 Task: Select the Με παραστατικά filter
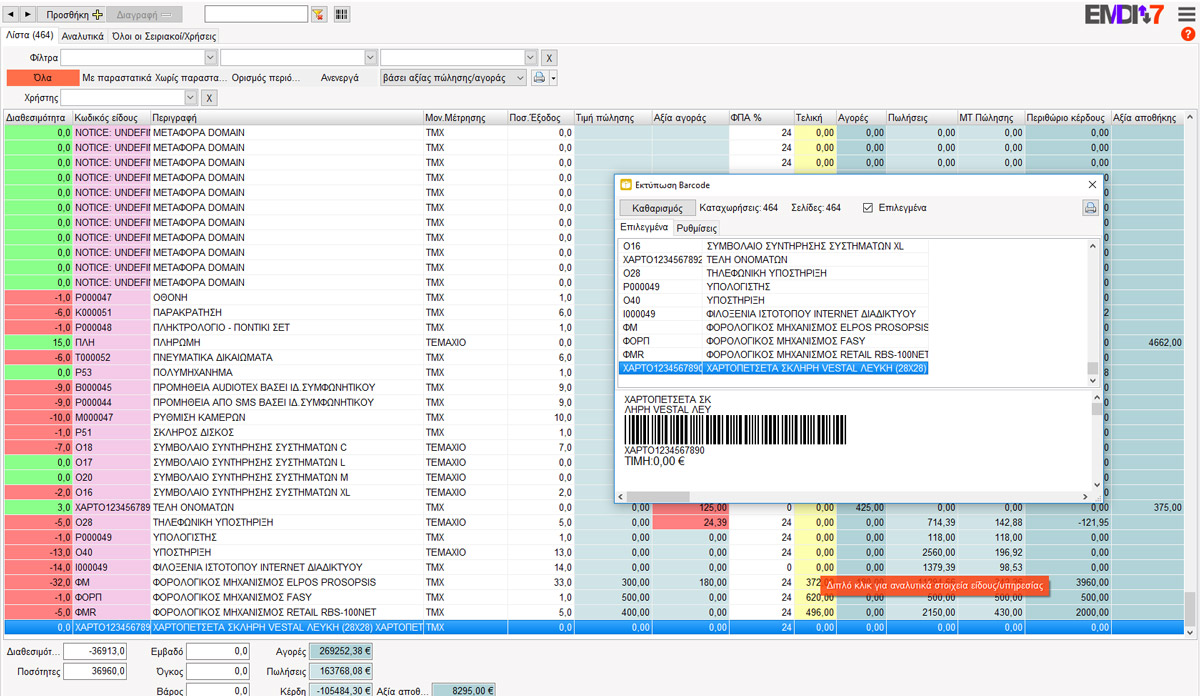116,77
